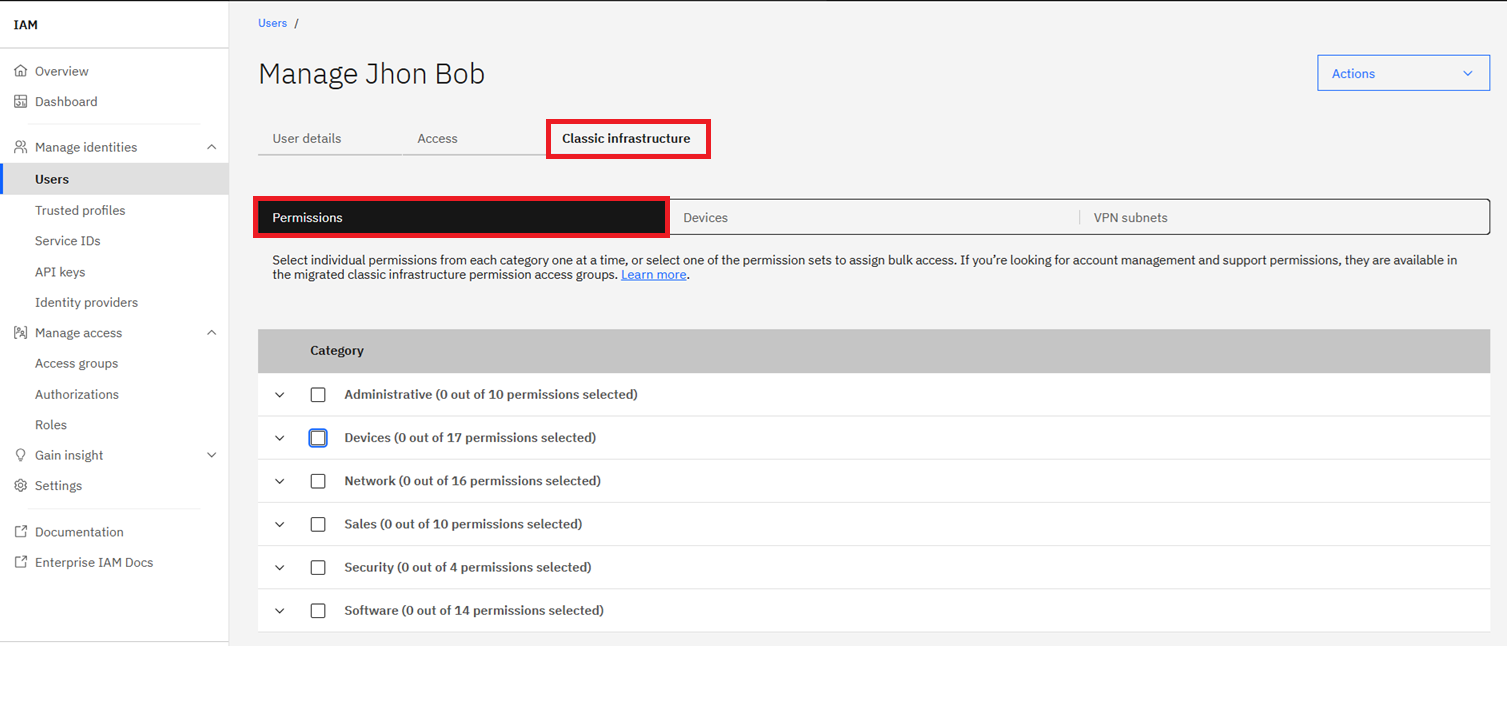Click the Software permissions label text
1507x712 pixels.
pyautogui.click(x=474, y=610)
